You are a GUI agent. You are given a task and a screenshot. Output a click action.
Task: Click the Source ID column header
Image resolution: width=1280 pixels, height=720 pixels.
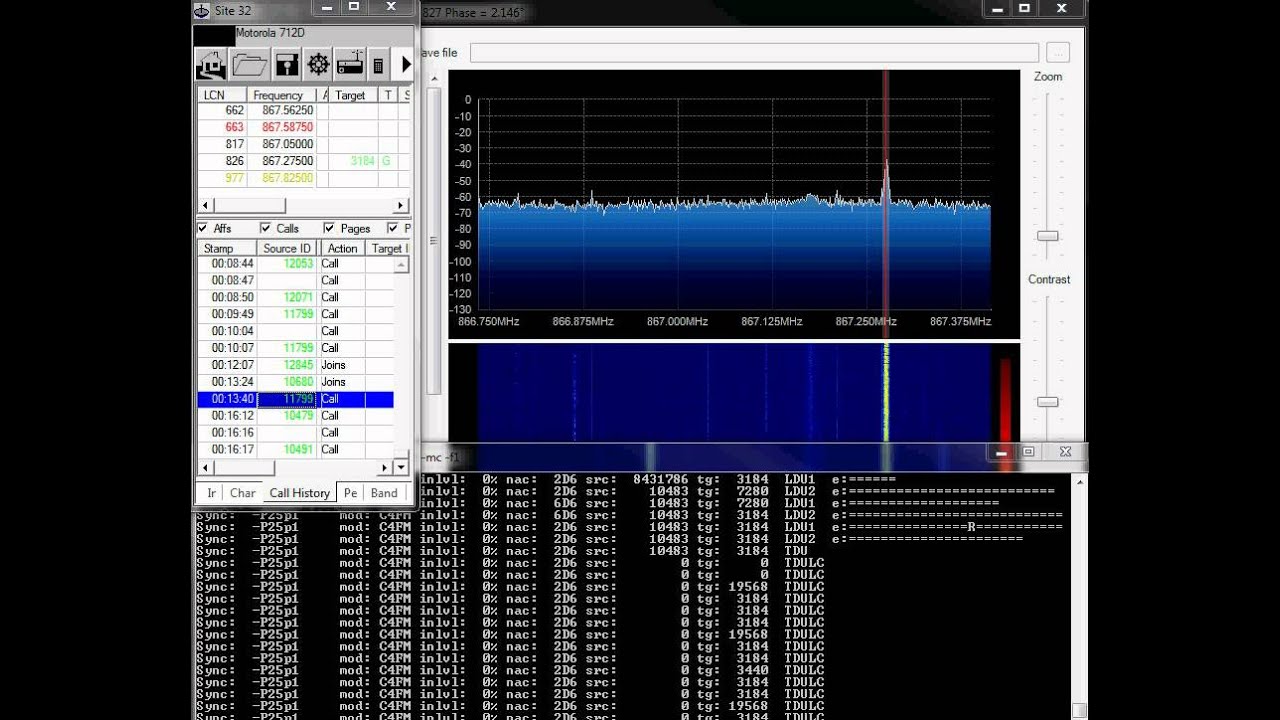click(x=287, y=248)
